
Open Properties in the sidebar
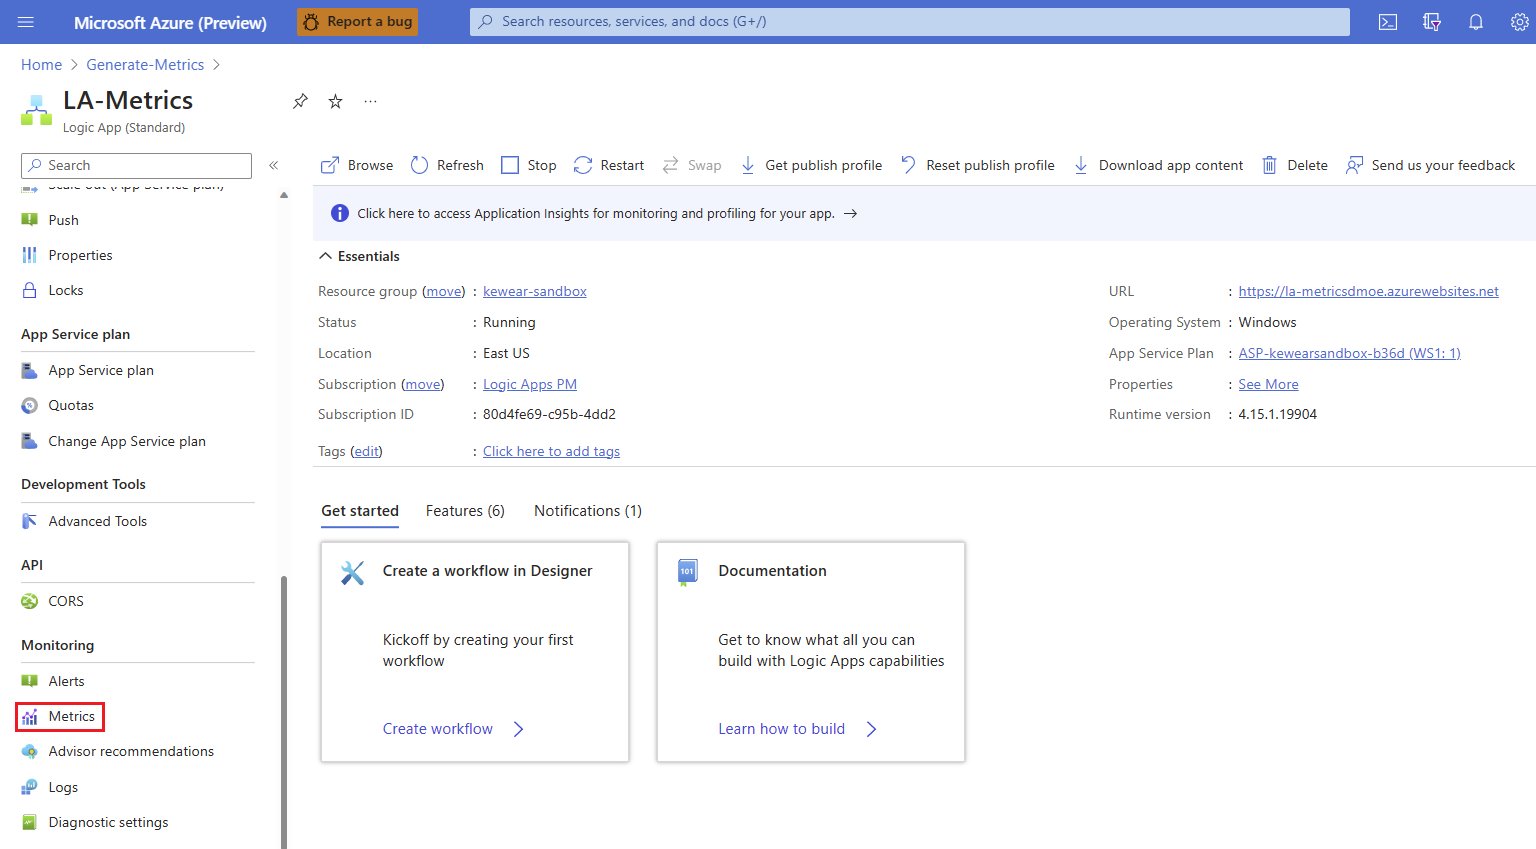(x=80, y=255)
